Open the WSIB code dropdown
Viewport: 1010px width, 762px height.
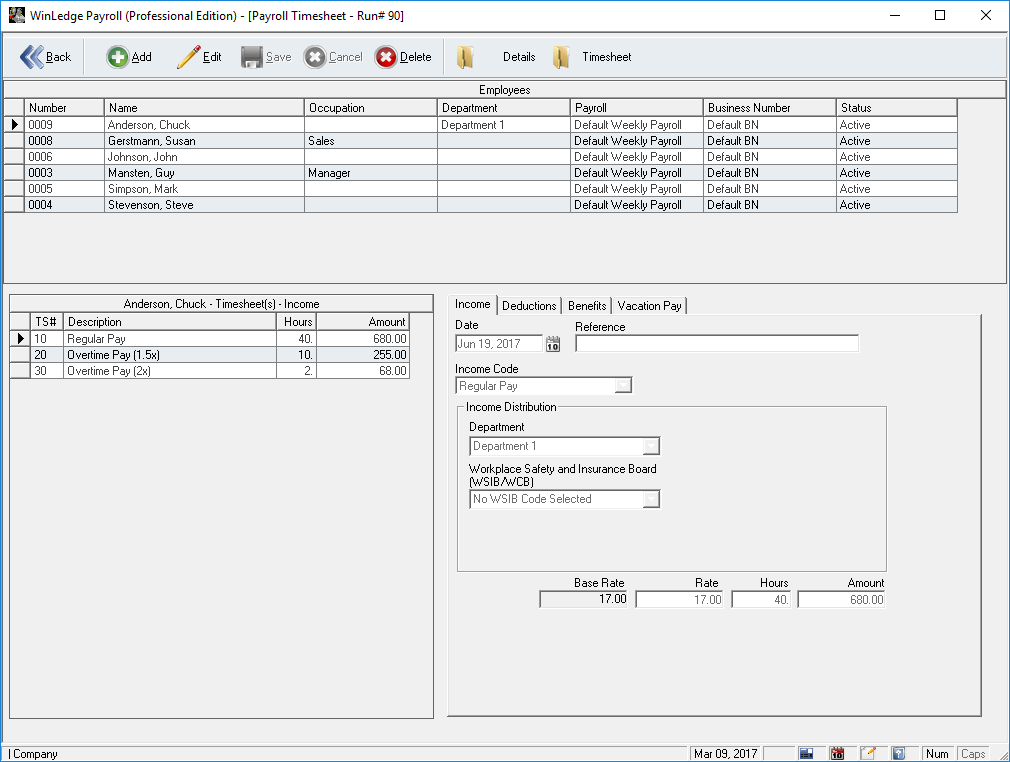(651, 499)
